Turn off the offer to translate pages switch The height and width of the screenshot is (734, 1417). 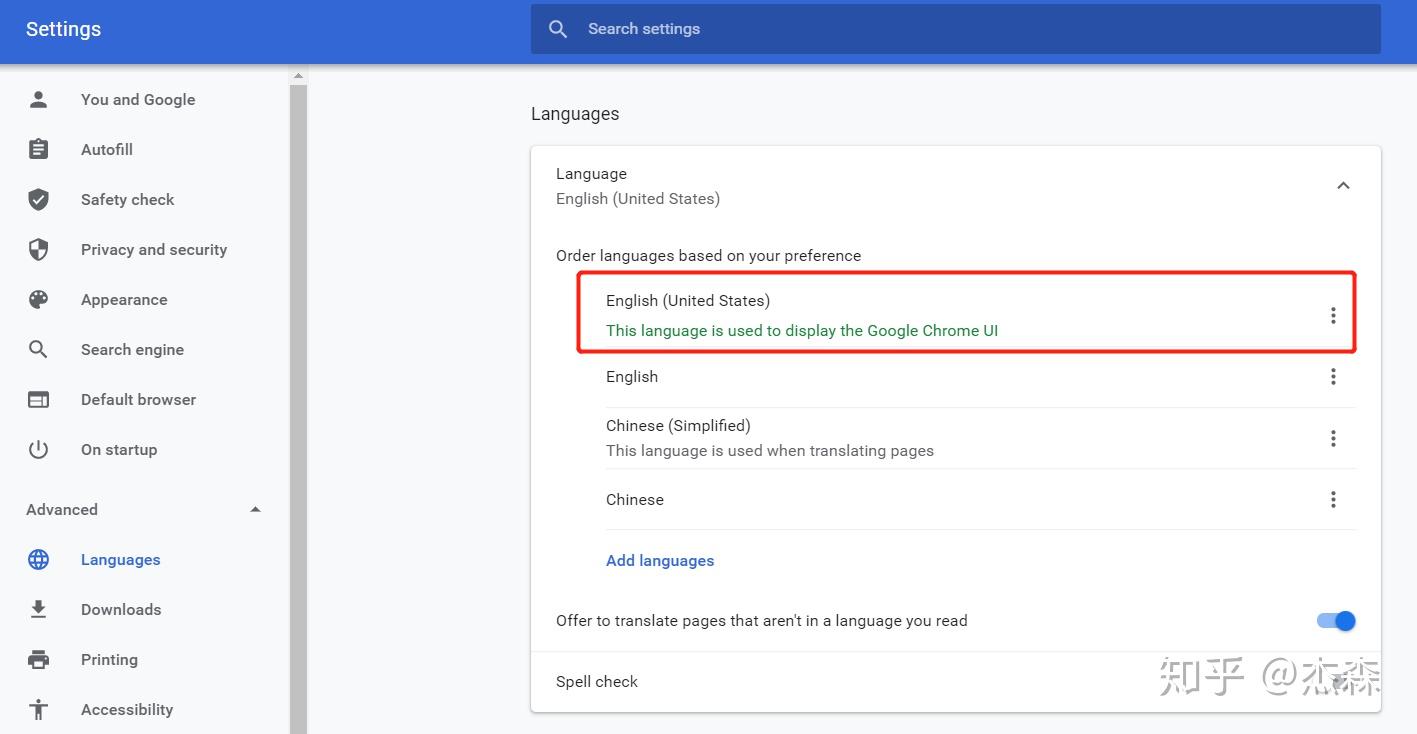tap(1336, 621)
